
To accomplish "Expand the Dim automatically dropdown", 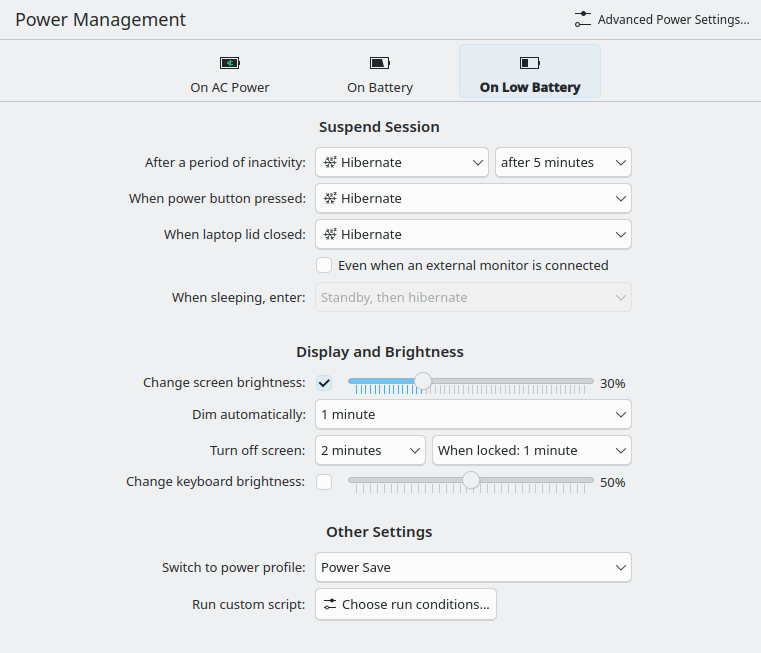I will (x=473, y=414).
